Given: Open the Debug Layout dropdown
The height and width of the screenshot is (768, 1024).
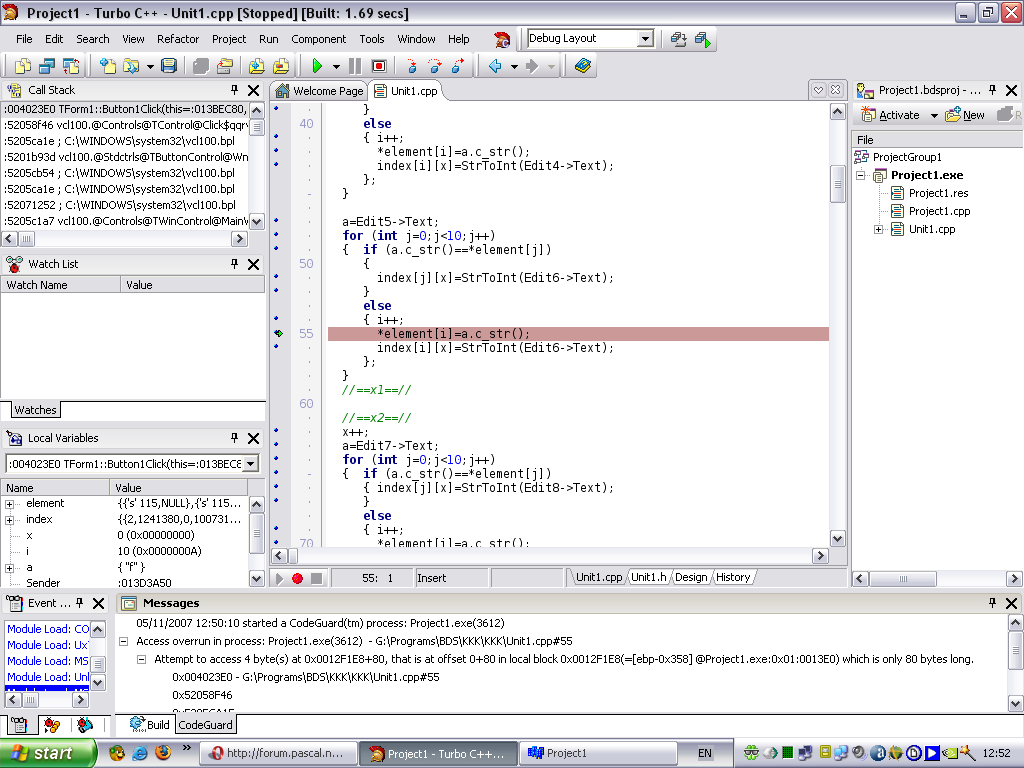Looking at the screenshot, I should (x=645, y=39).
